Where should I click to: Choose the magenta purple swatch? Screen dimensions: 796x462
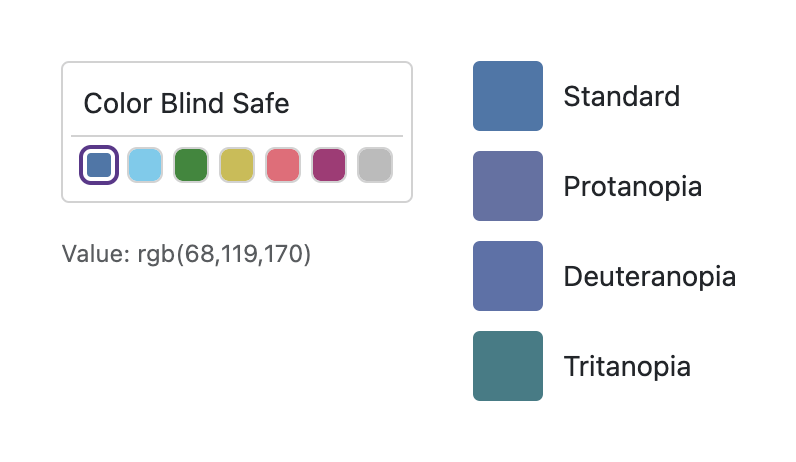(329, 164)
